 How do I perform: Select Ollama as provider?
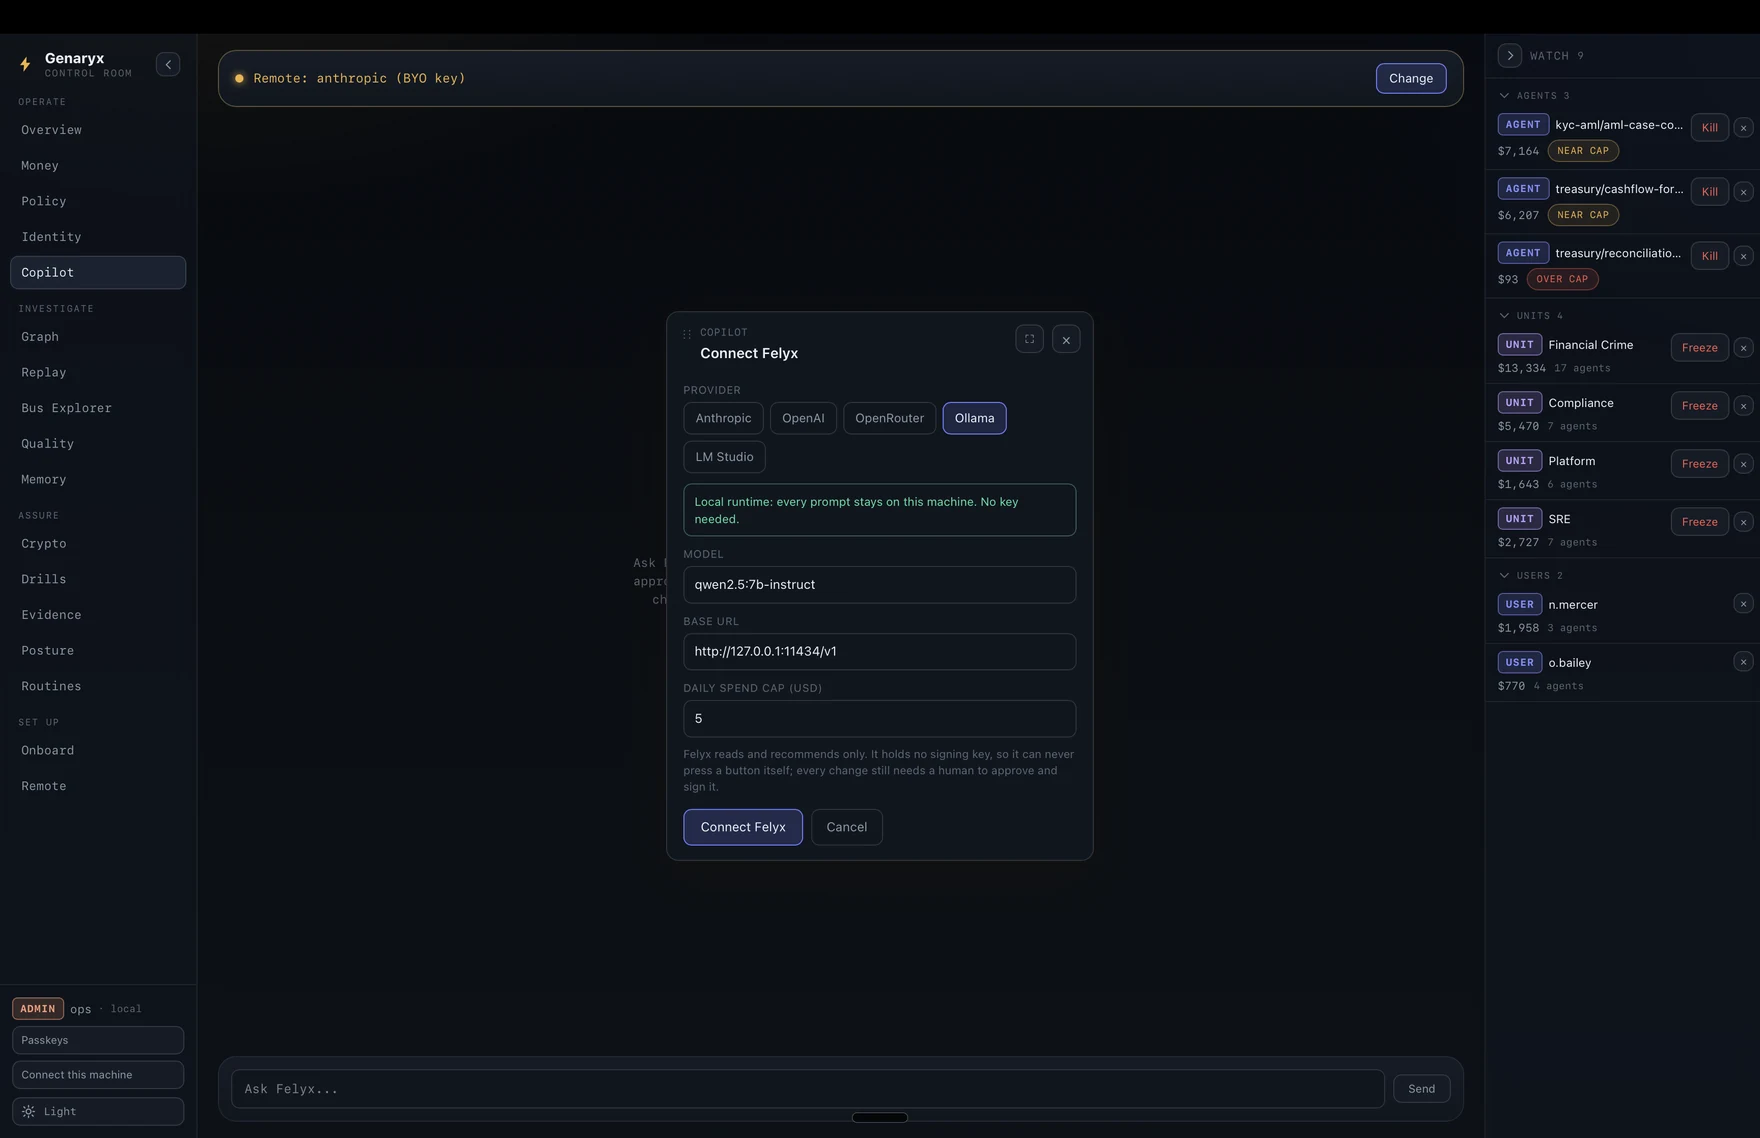974,418
